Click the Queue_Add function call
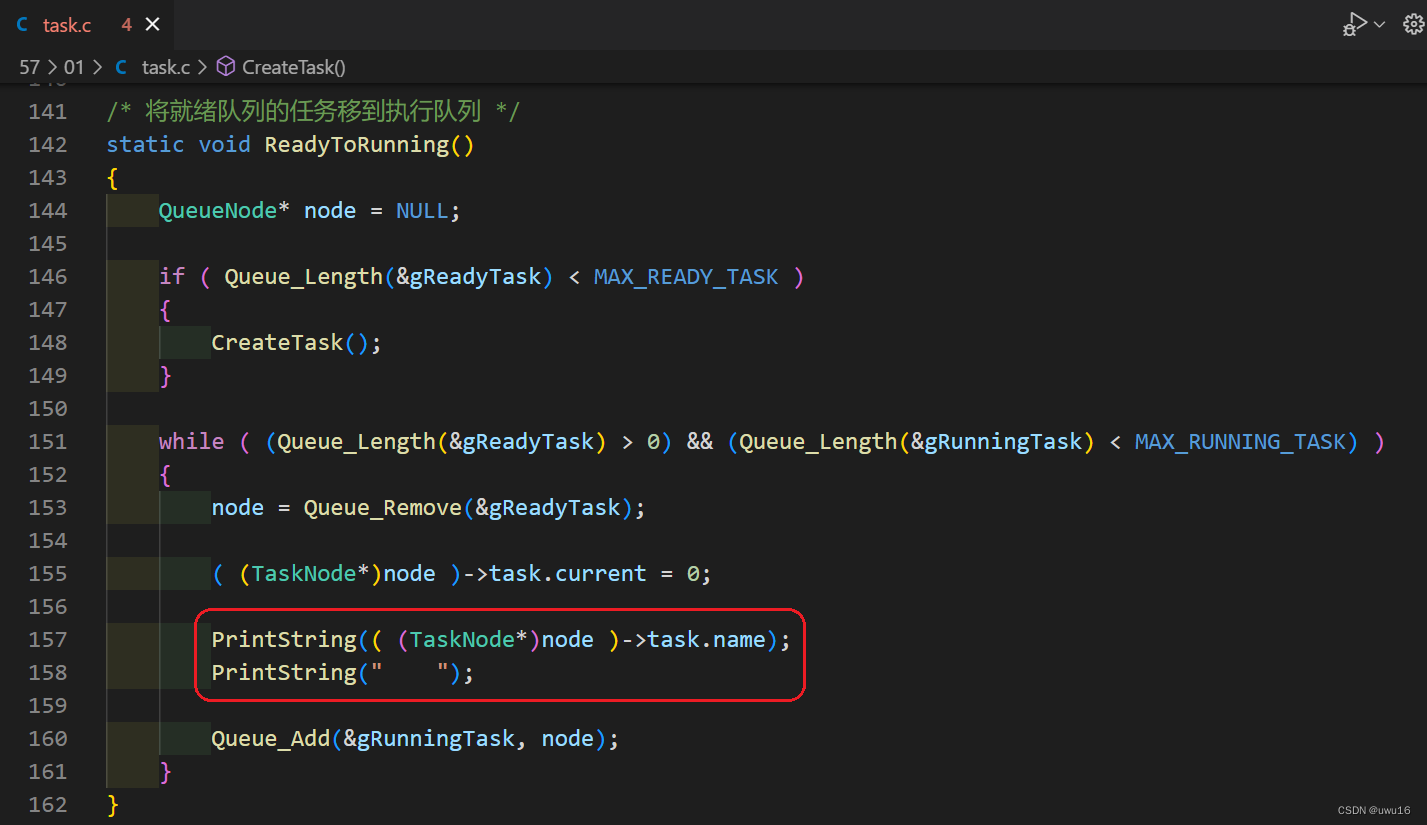1427x825 pixels. click(x=271, y=738)
